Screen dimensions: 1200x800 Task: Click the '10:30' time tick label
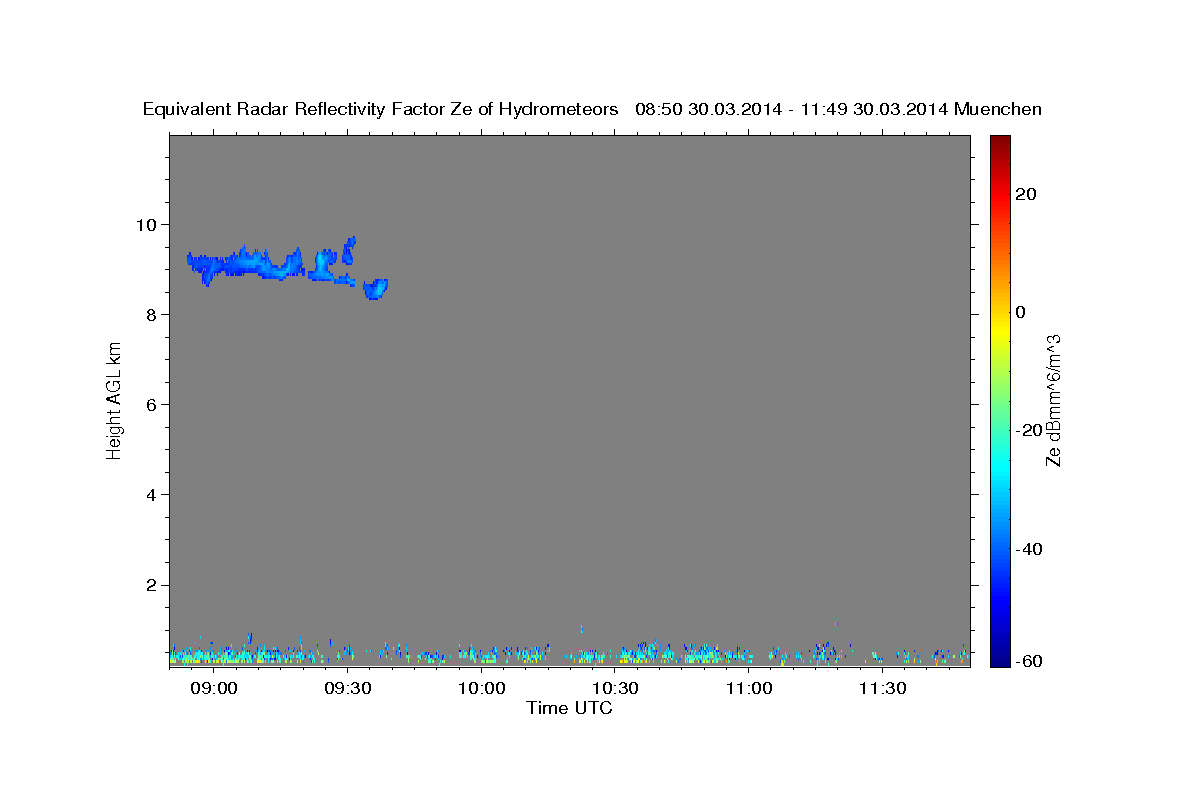point(615,689)
